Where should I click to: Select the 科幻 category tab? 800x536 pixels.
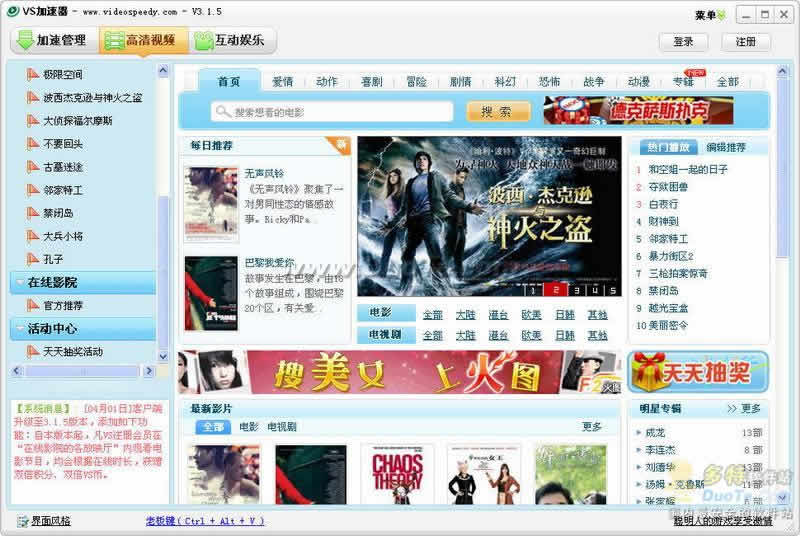505,82
